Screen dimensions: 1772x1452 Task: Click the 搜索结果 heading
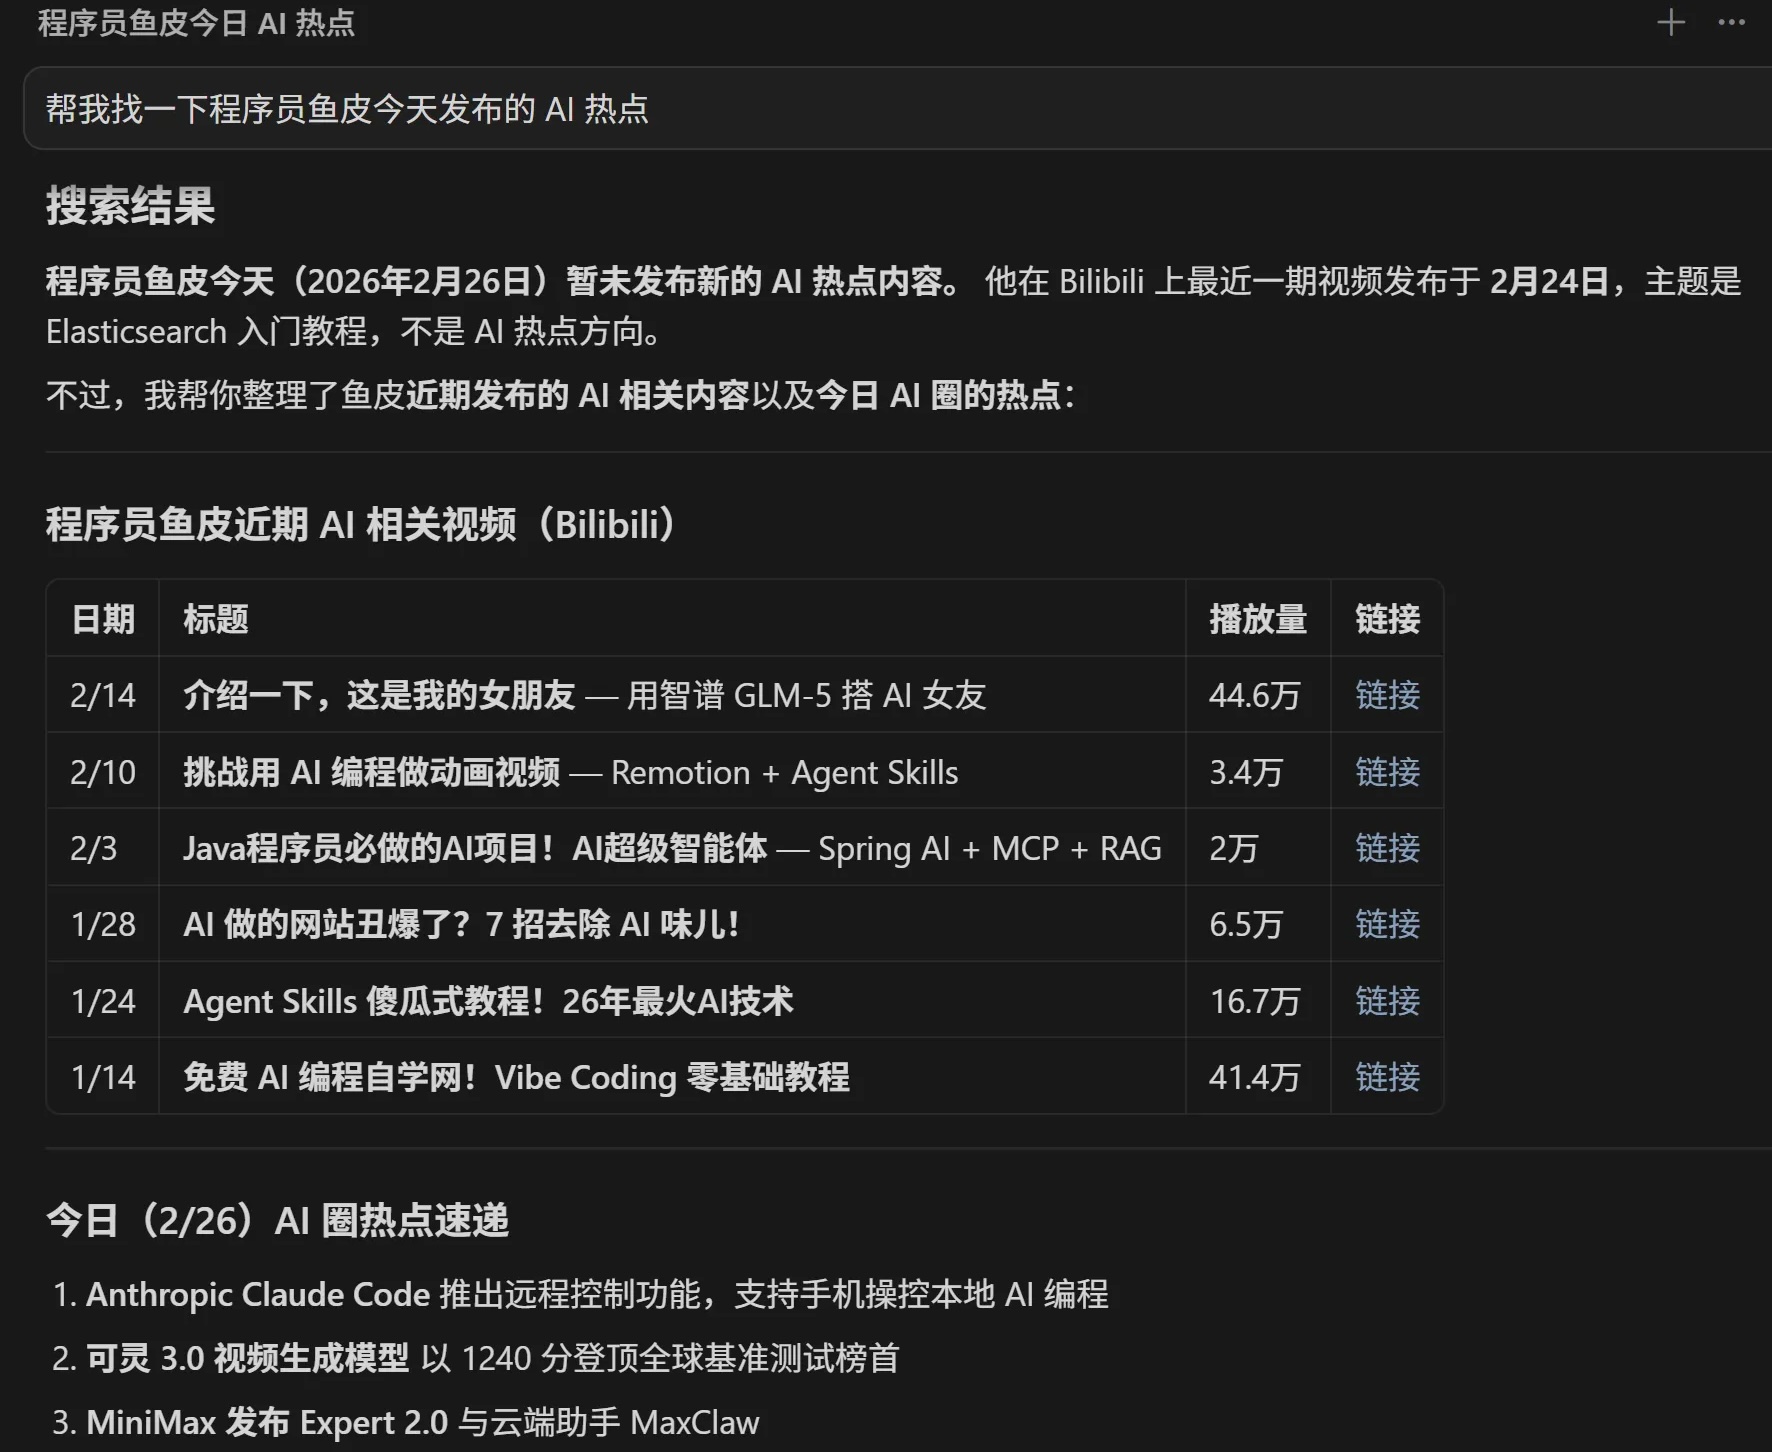(x=130, y=206)
